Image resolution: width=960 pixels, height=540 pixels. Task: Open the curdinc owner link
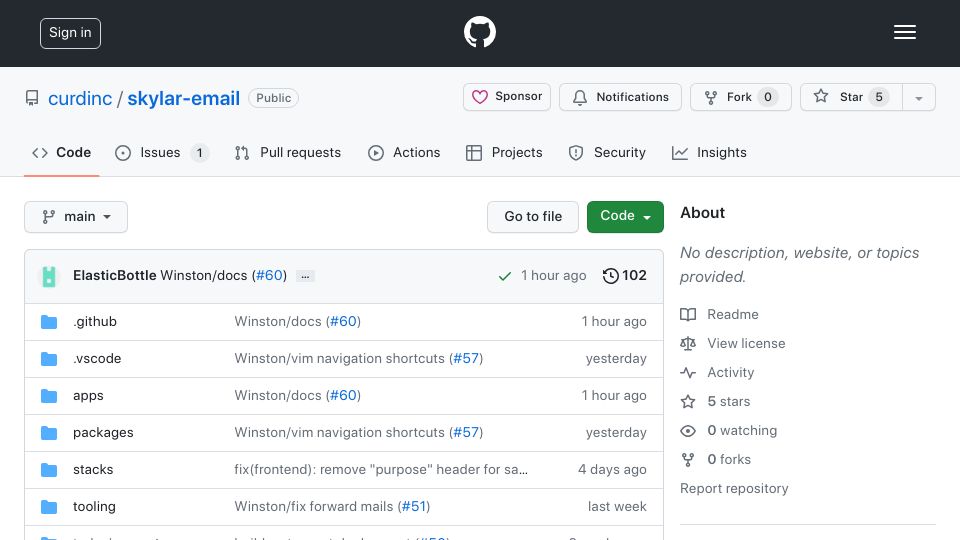pos(80,98)
